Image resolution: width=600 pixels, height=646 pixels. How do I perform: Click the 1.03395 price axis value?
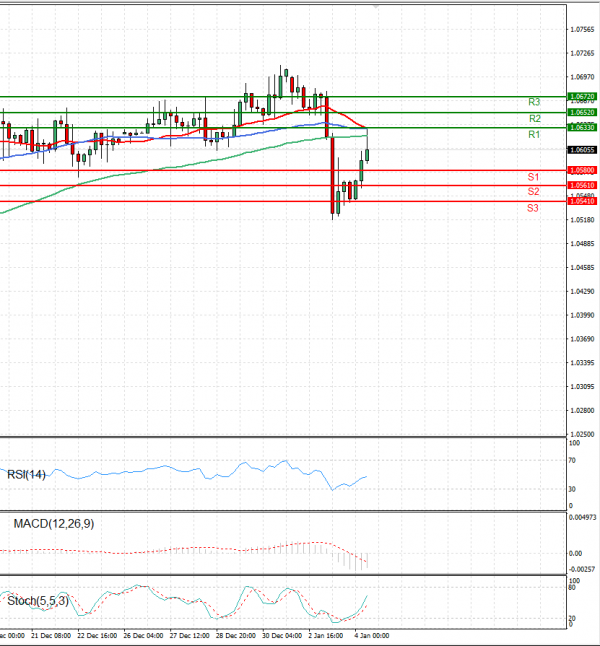tap(582, 363)
